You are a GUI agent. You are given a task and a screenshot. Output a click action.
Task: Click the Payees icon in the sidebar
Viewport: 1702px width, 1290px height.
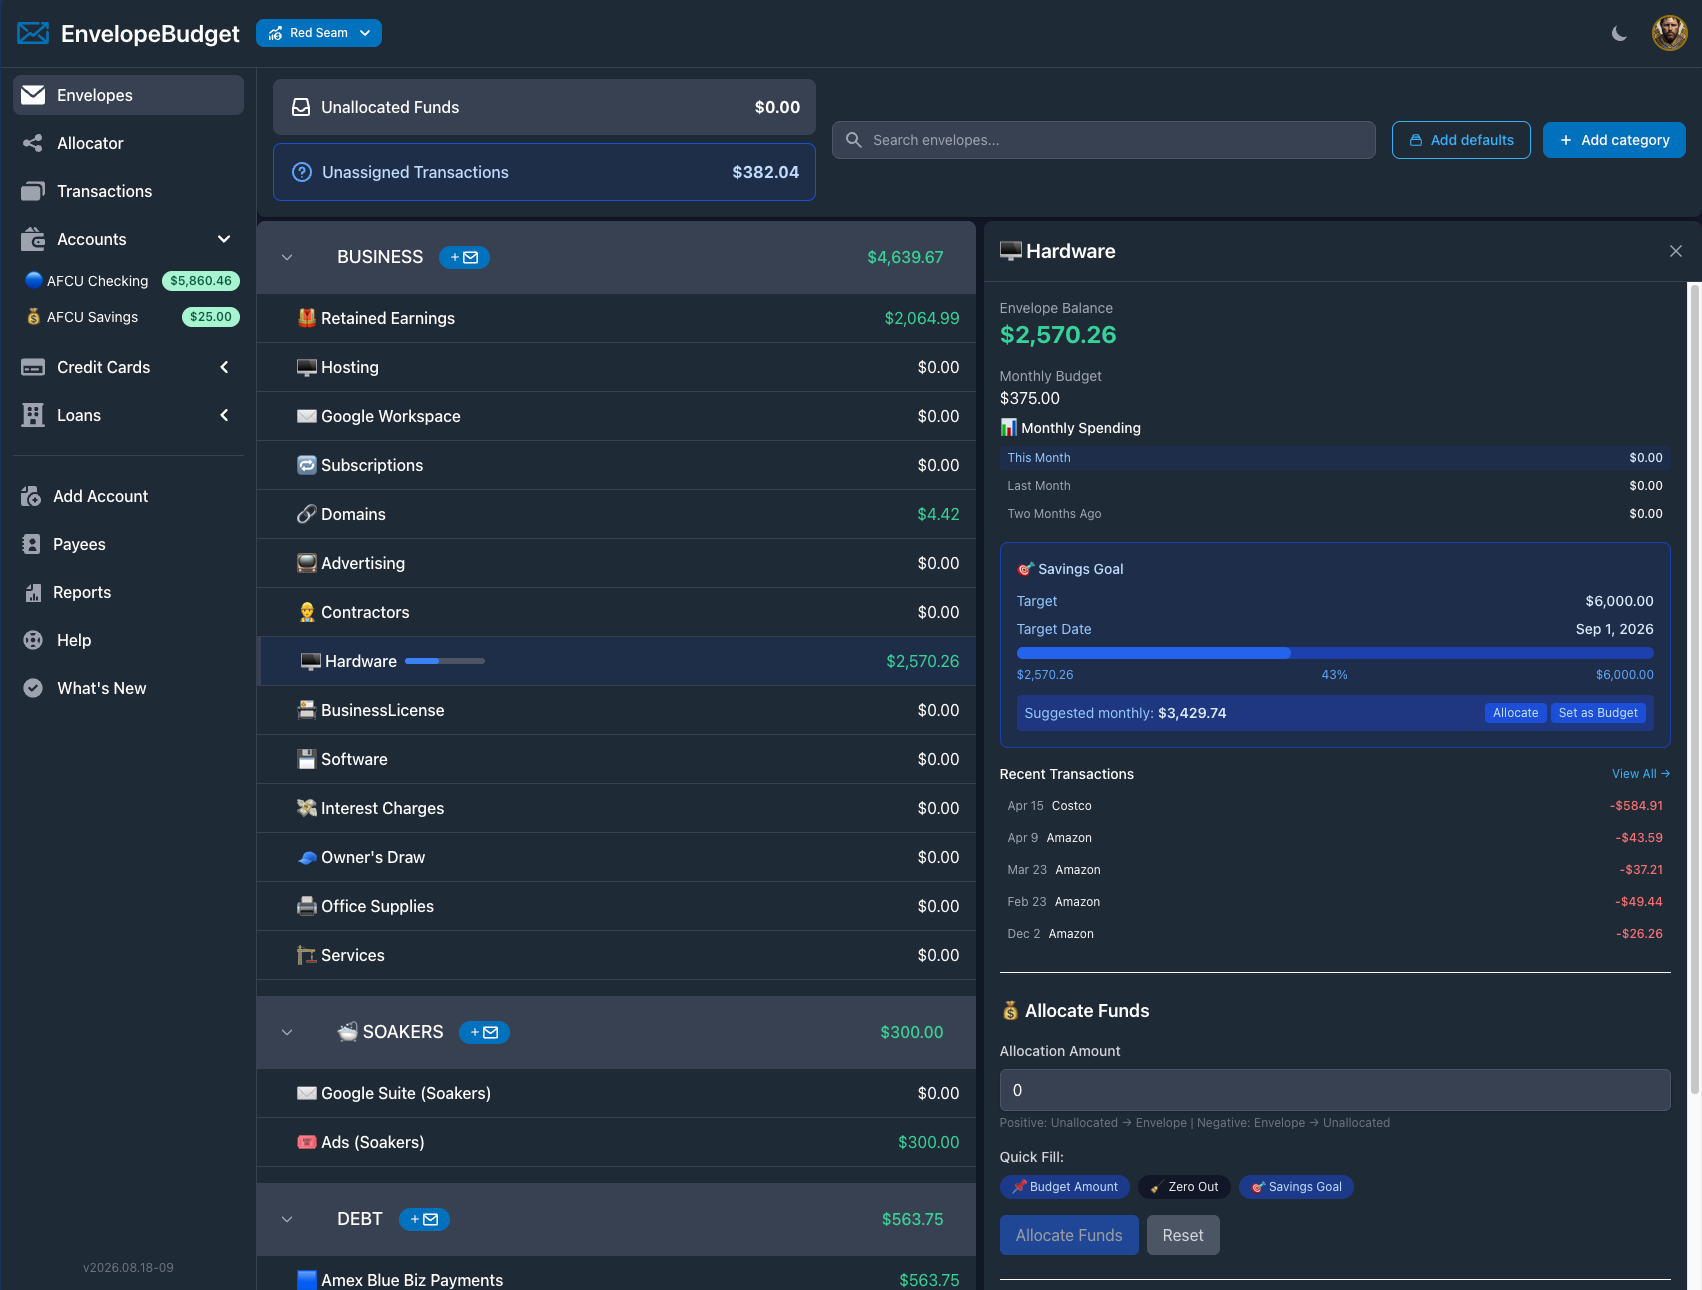click(33, 544)
